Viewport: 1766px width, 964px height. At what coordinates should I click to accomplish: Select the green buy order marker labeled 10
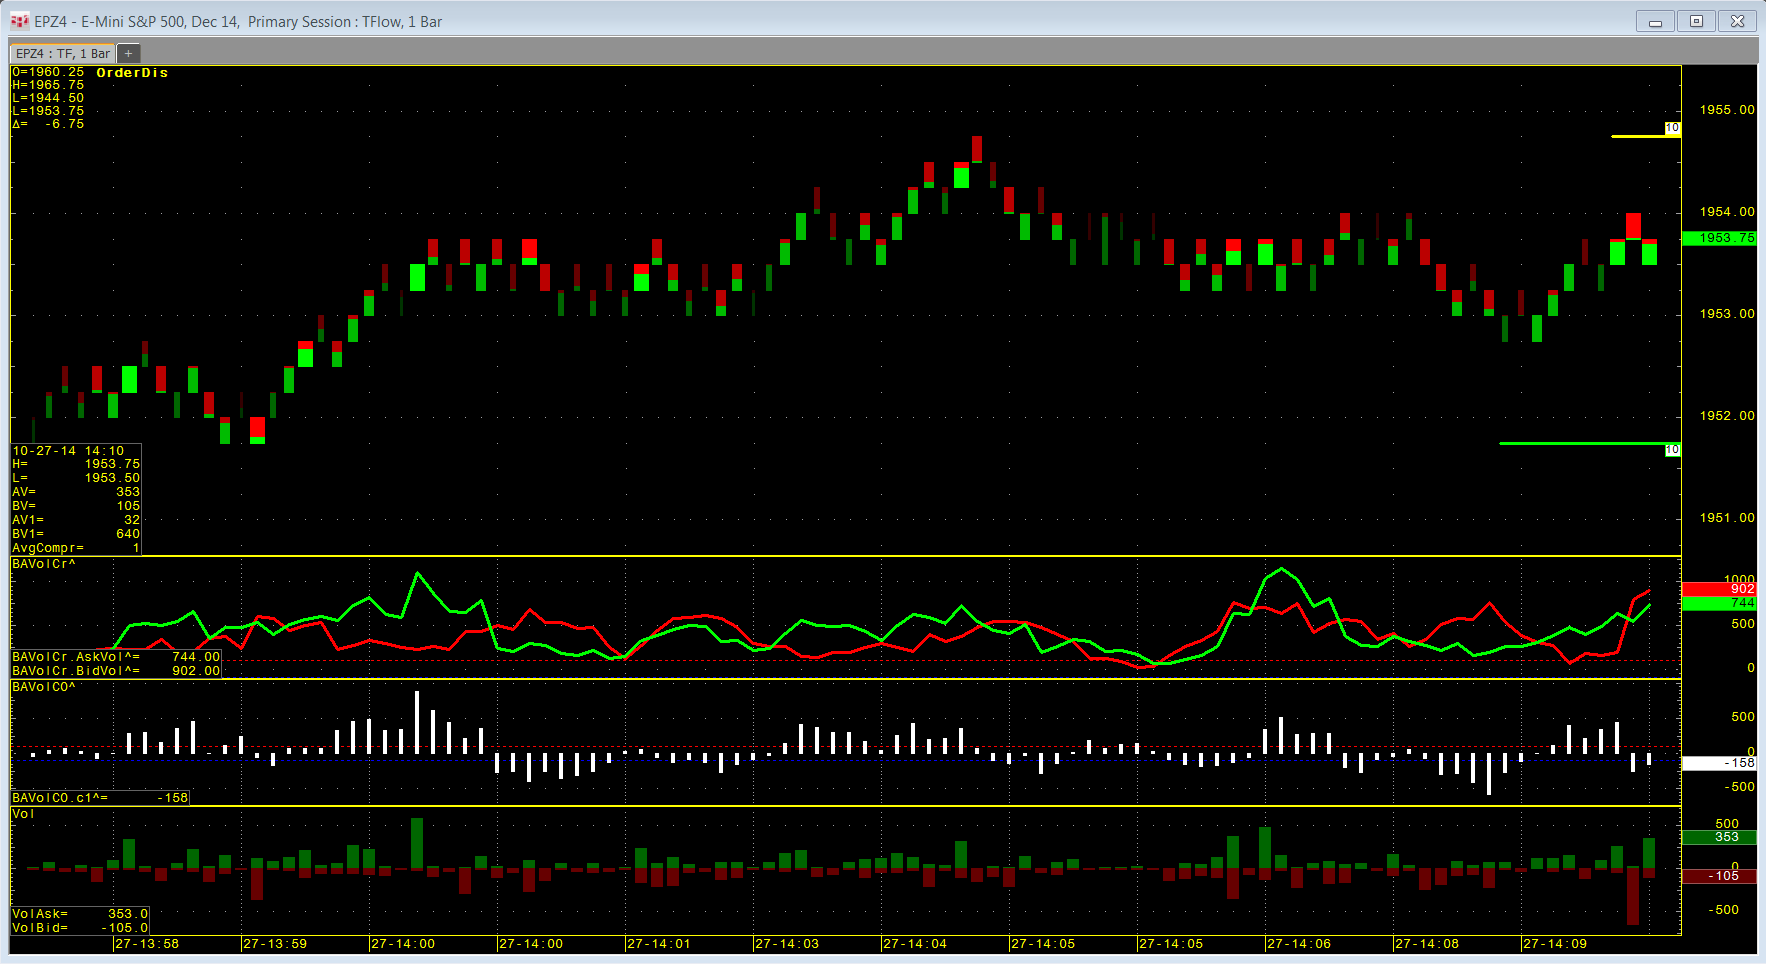(1672, 450)
